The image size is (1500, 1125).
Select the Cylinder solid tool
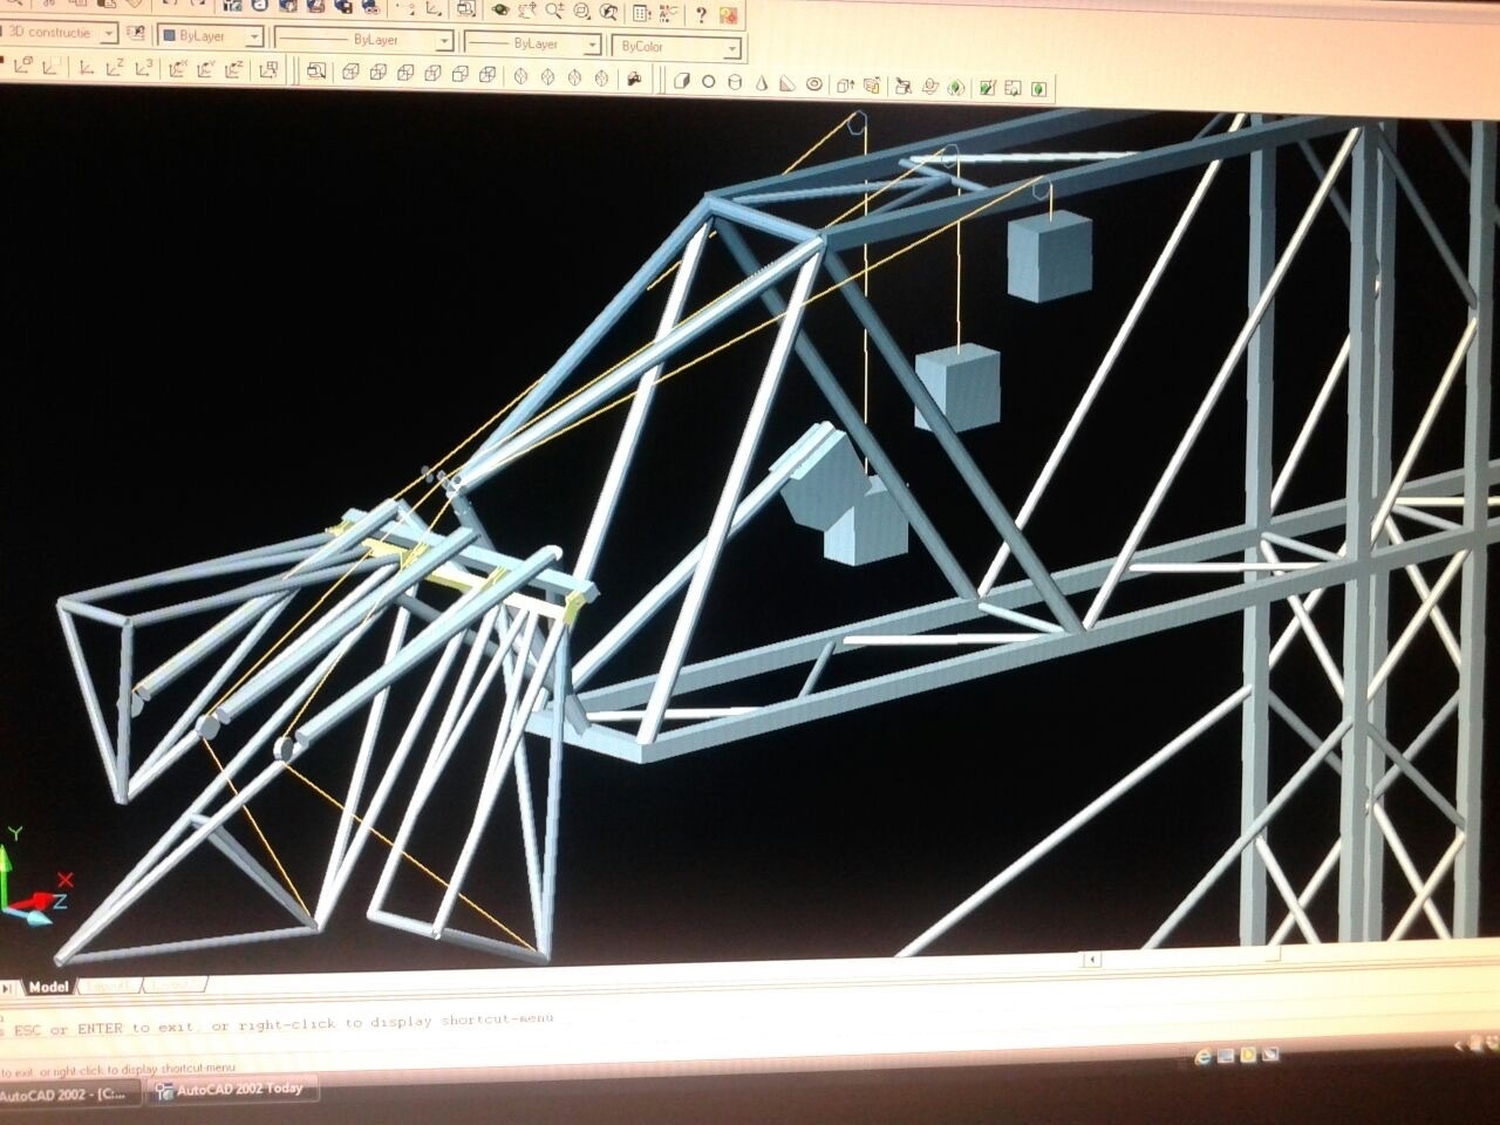tap(735, 83)
